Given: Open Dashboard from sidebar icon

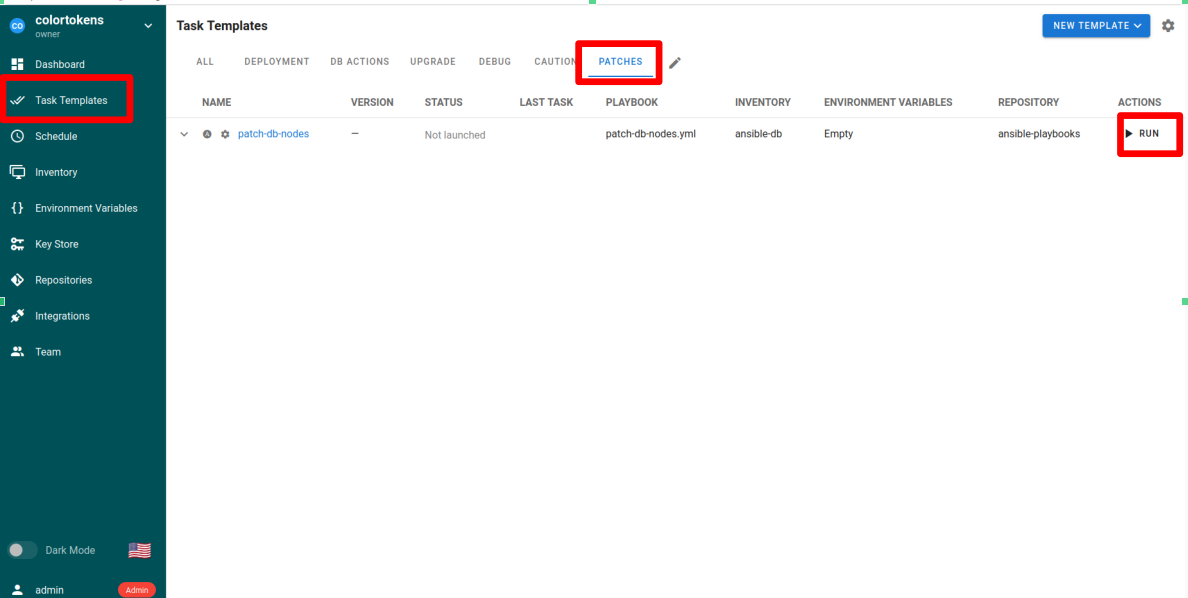Looking at the screenshot, I should [x=17, y=64].
